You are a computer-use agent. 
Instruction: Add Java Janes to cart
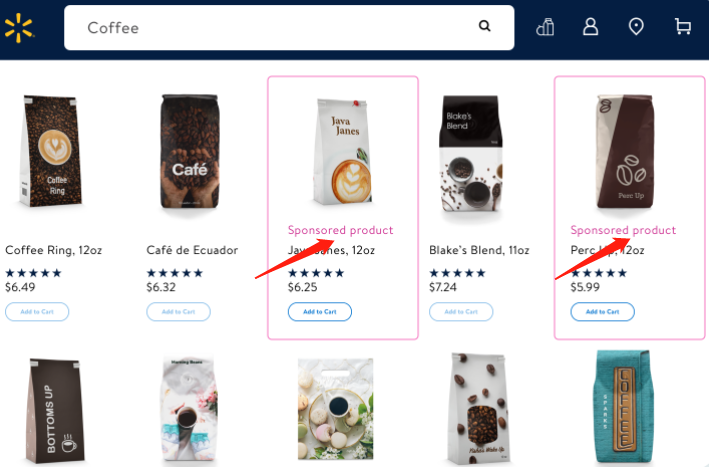pos(320,311)
